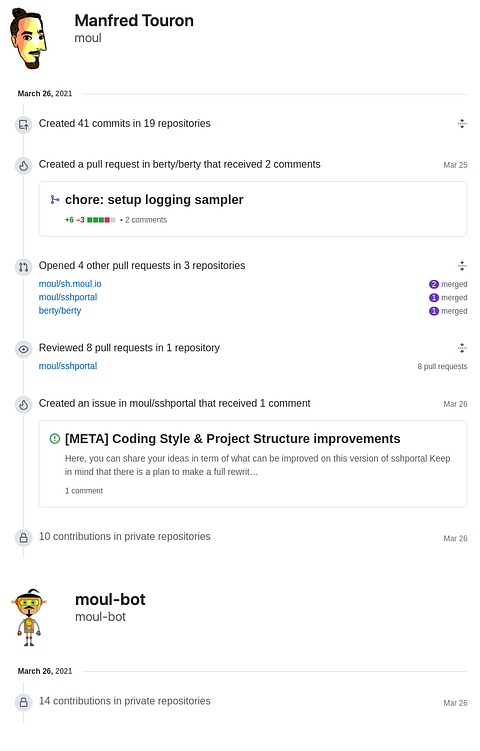480x751 pixels.
Task: Open moul/sshportal link under Reviewed pull requests
Action: (68, 366)
